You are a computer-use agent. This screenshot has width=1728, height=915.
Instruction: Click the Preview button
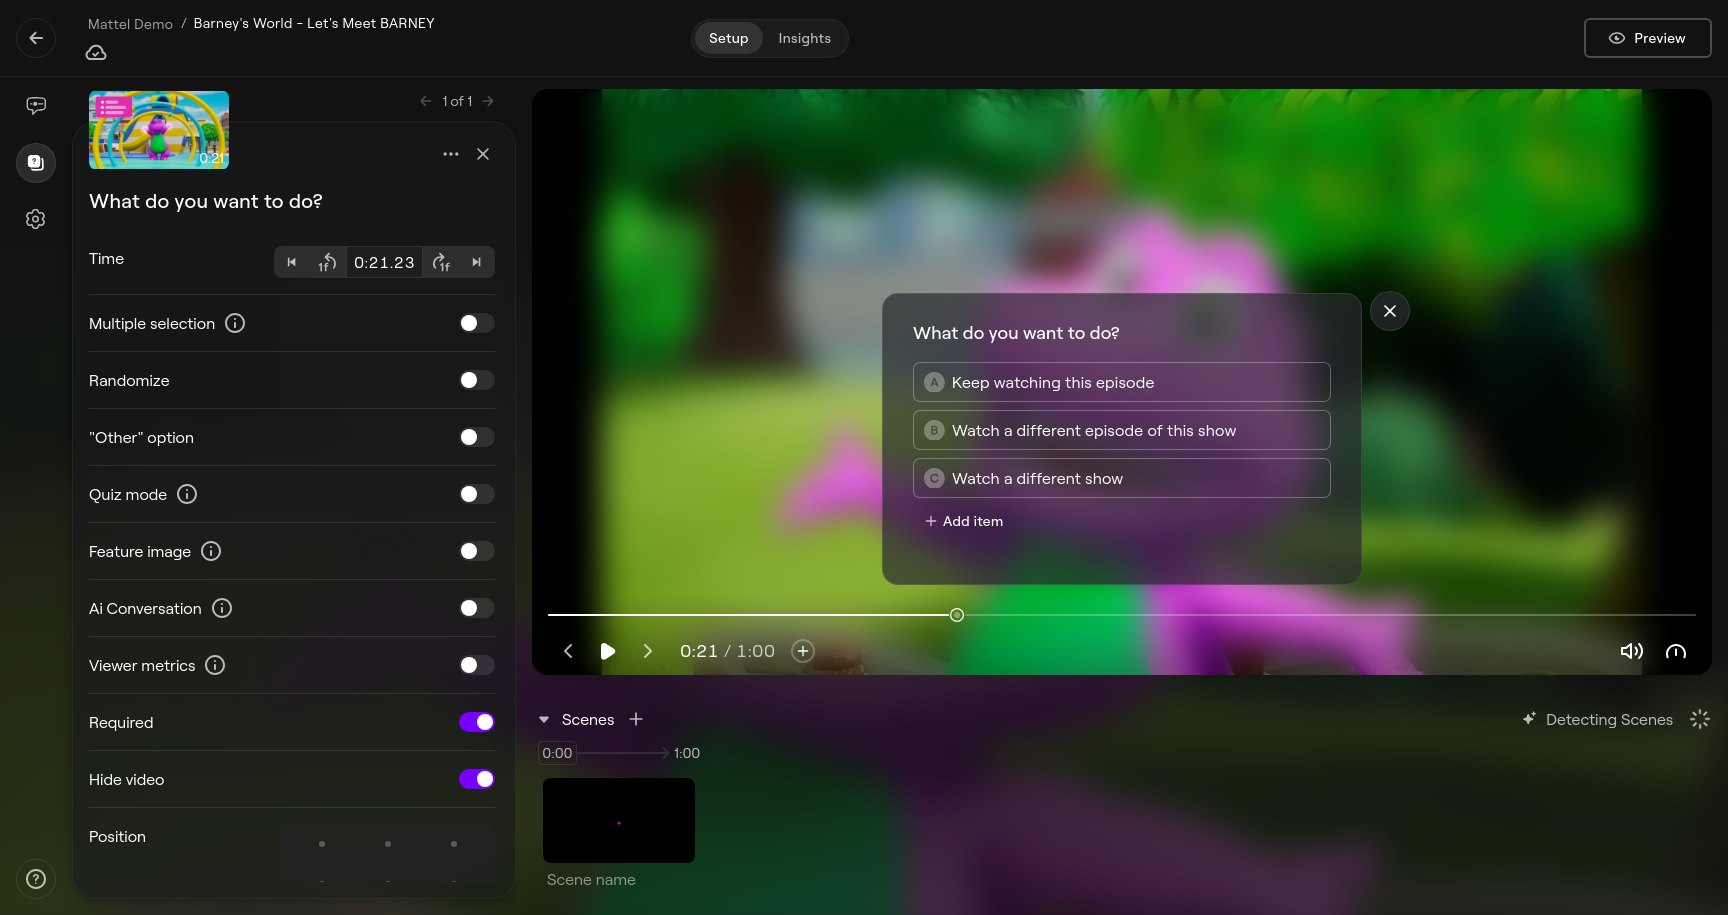[x=1647, y=38]
